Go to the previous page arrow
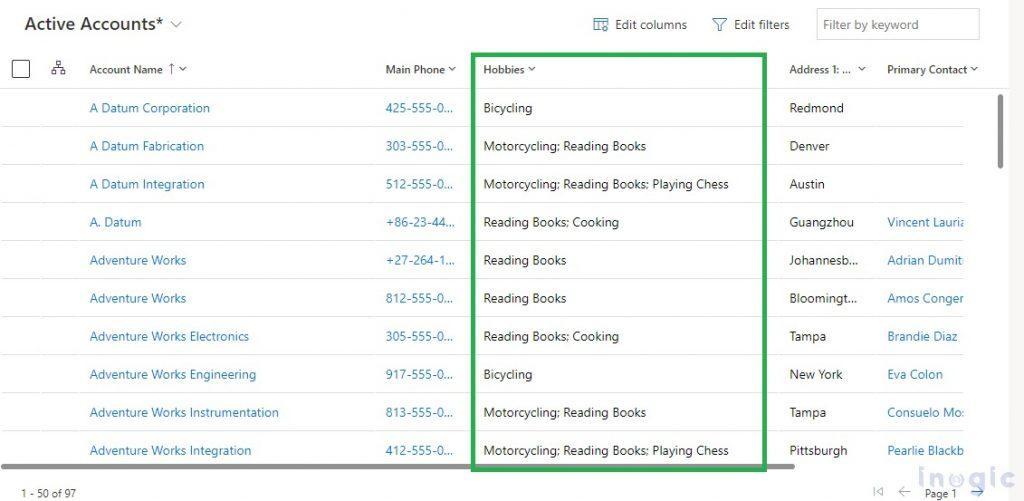 click(x=904, y=491)
